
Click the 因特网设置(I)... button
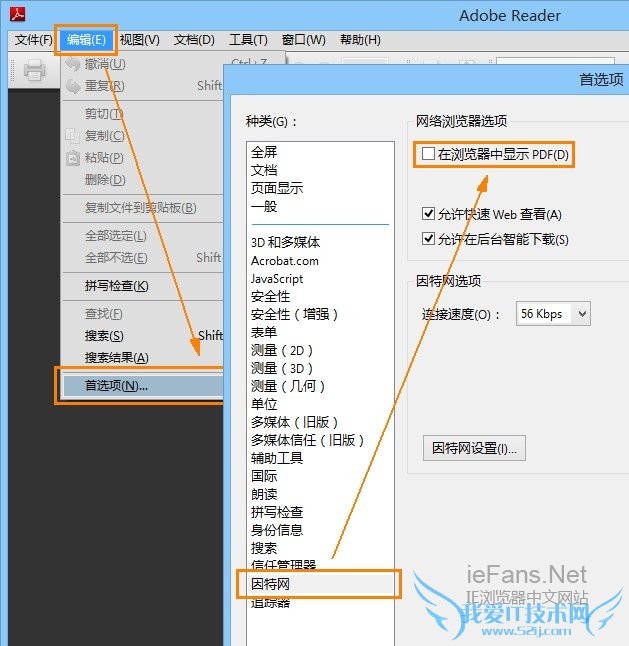pos(474,448)
